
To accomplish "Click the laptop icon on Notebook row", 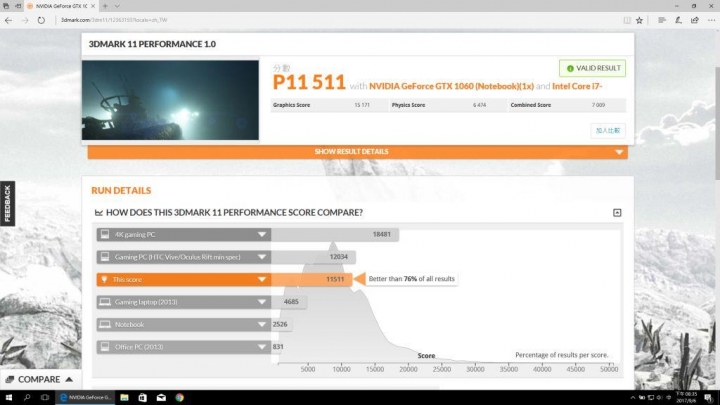I will (x=105, y=325).
